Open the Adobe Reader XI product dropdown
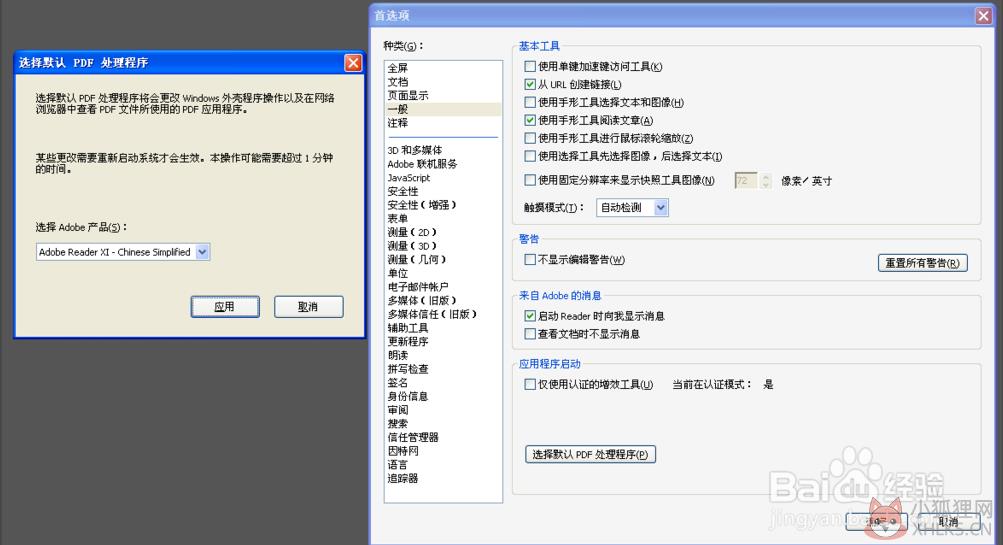1003x545 pixels. (x=123, y=252)
